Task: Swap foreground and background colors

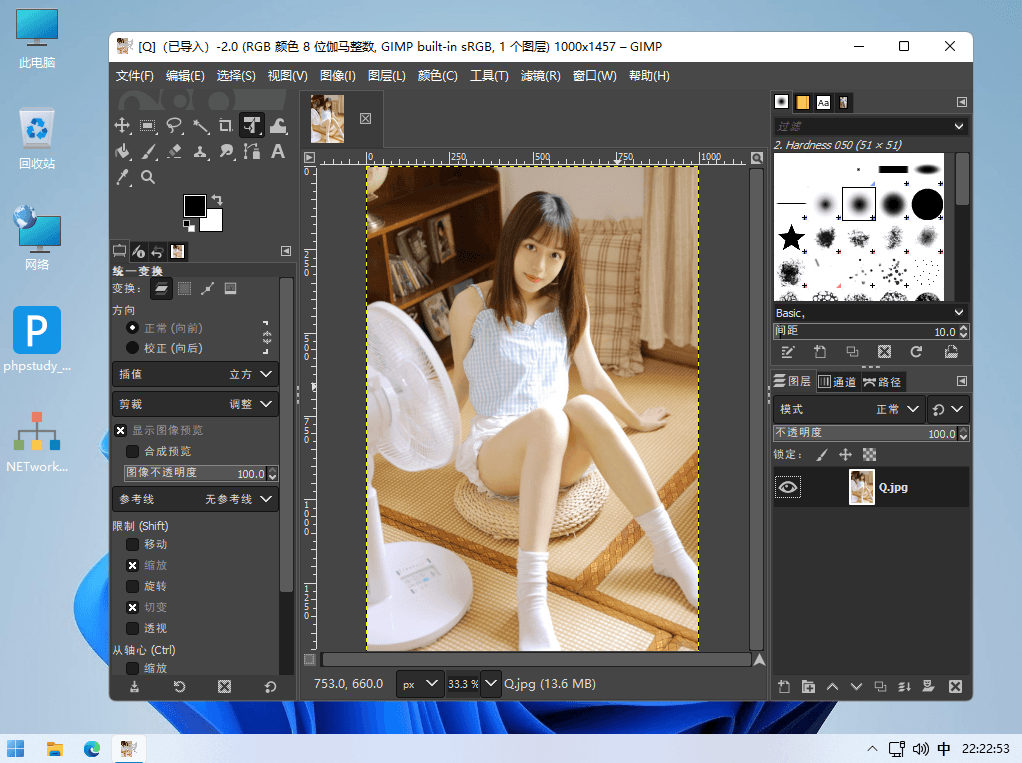Action: pos(217,199)
